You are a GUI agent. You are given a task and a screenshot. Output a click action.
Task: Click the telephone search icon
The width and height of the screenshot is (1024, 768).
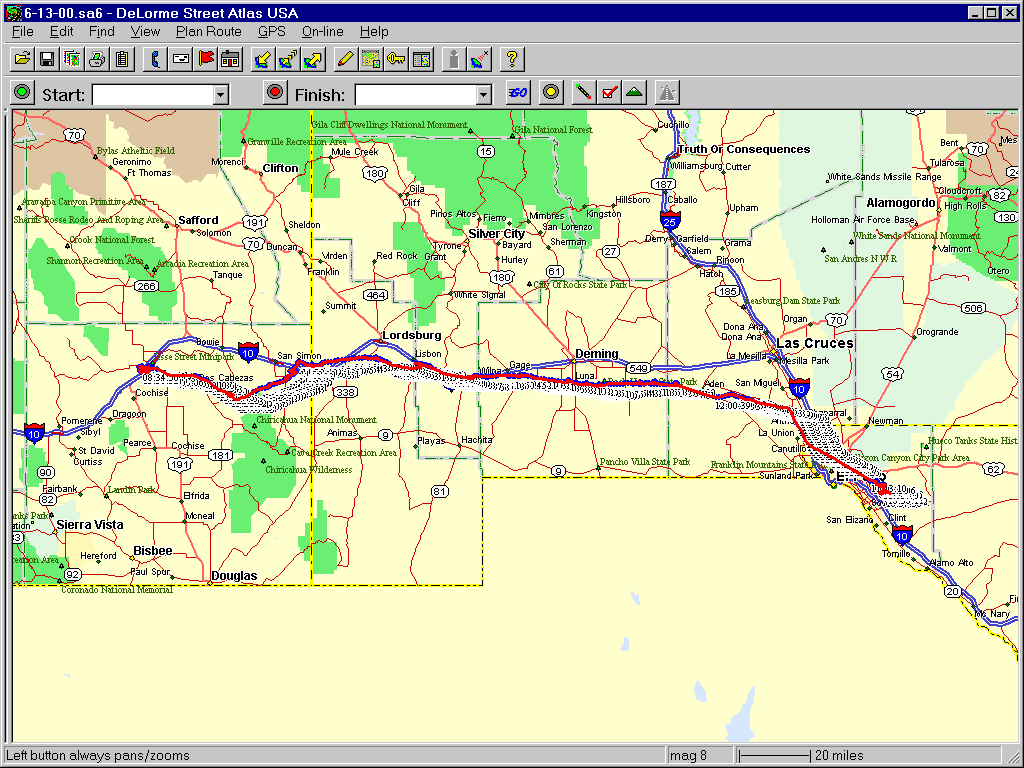click(155, 59)
